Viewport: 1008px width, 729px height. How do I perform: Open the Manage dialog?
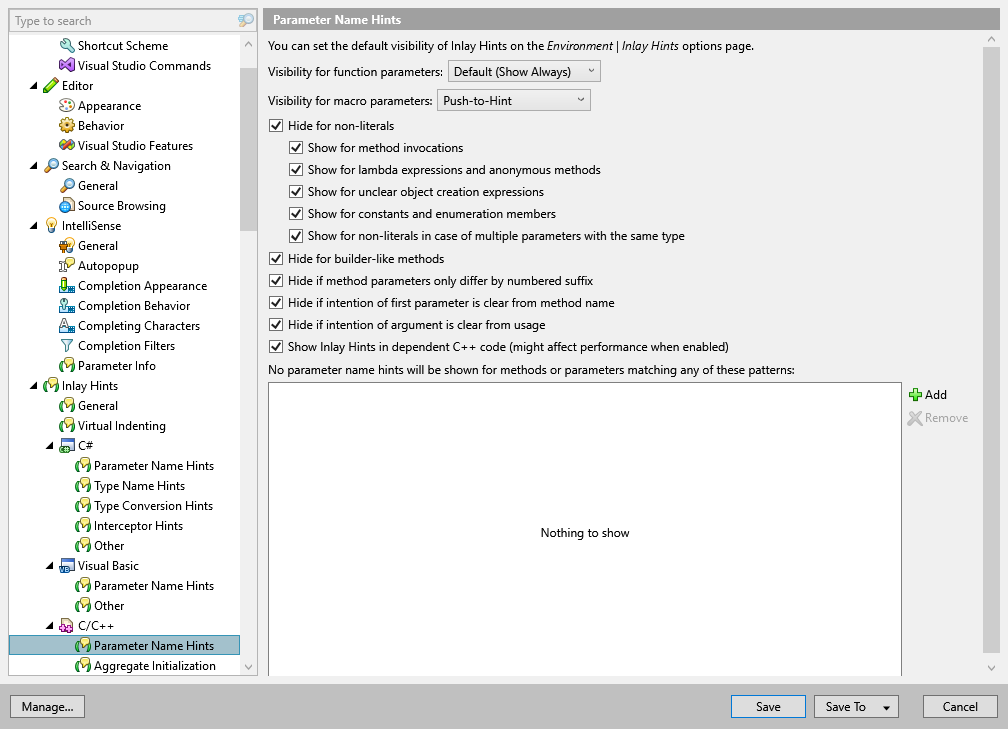(x=47, y=706)
